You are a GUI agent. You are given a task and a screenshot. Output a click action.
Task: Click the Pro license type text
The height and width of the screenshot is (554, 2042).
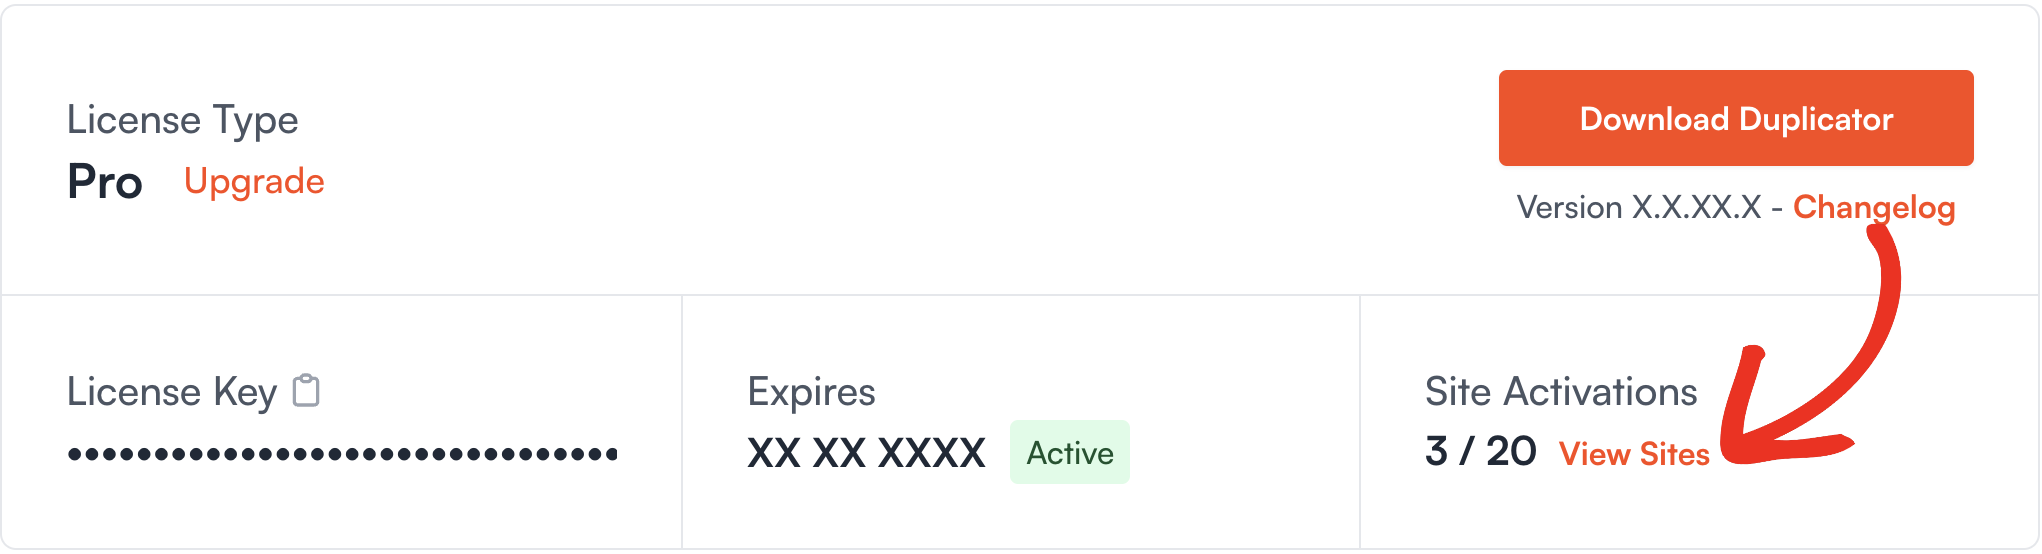coord(105,182)
